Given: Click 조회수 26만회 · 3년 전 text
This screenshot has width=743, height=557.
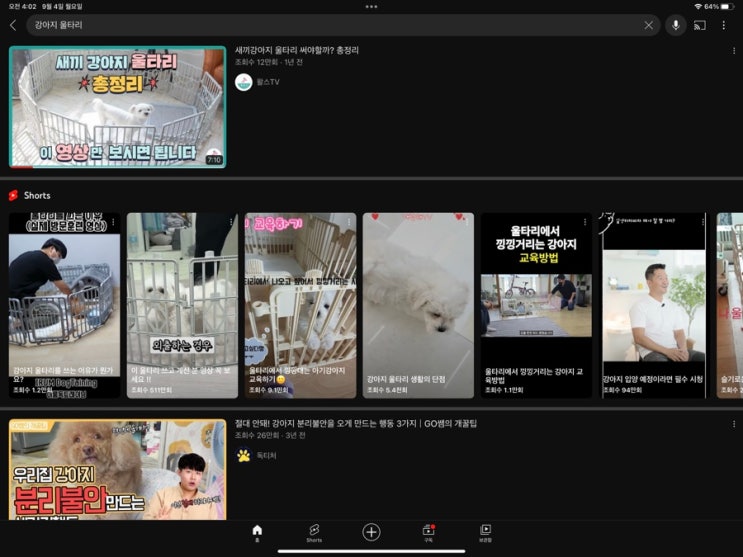Looking at the screenshot, I should coord(270,435).
